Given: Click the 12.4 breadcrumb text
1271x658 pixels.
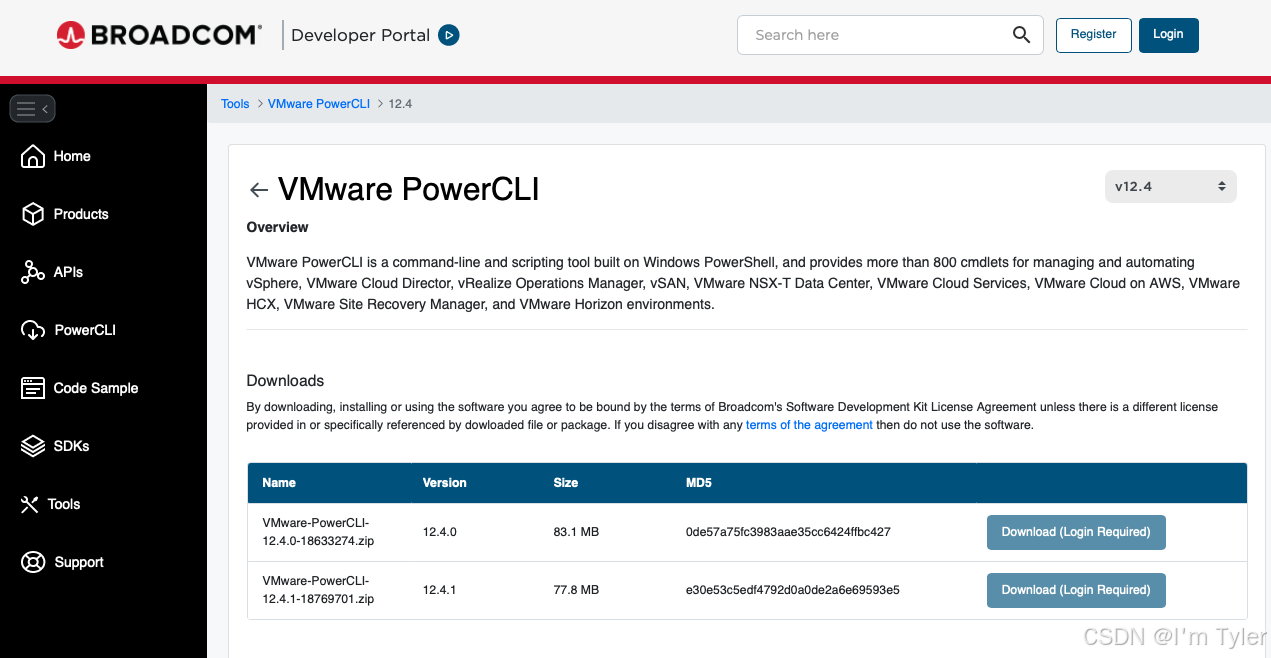Looking at the screenshot, I should click(400, 104).
